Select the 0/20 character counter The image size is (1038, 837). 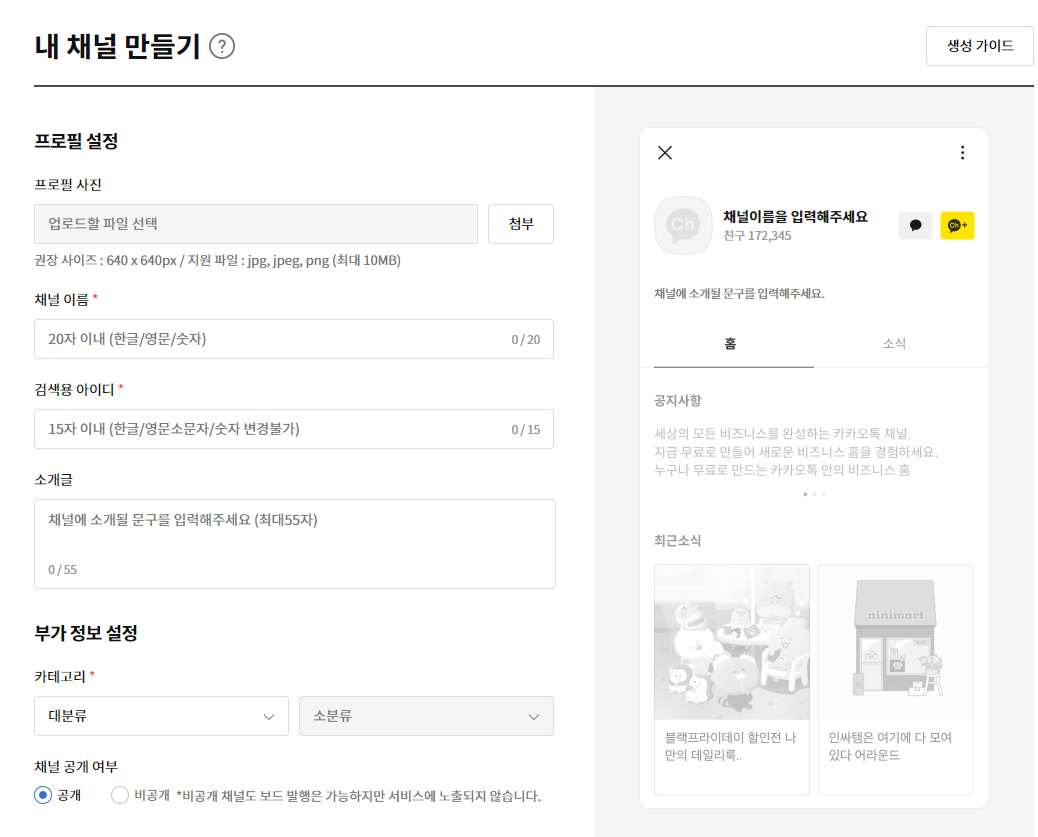[x=526, y=340]
